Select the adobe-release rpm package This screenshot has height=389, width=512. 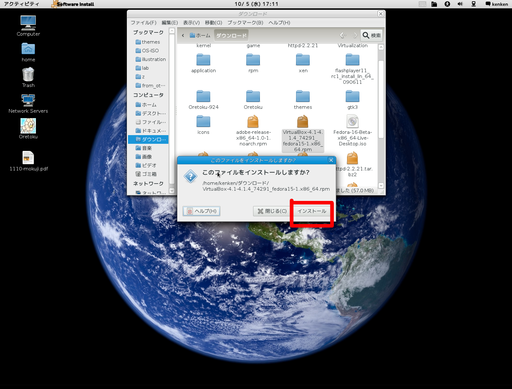click(253, 131)
